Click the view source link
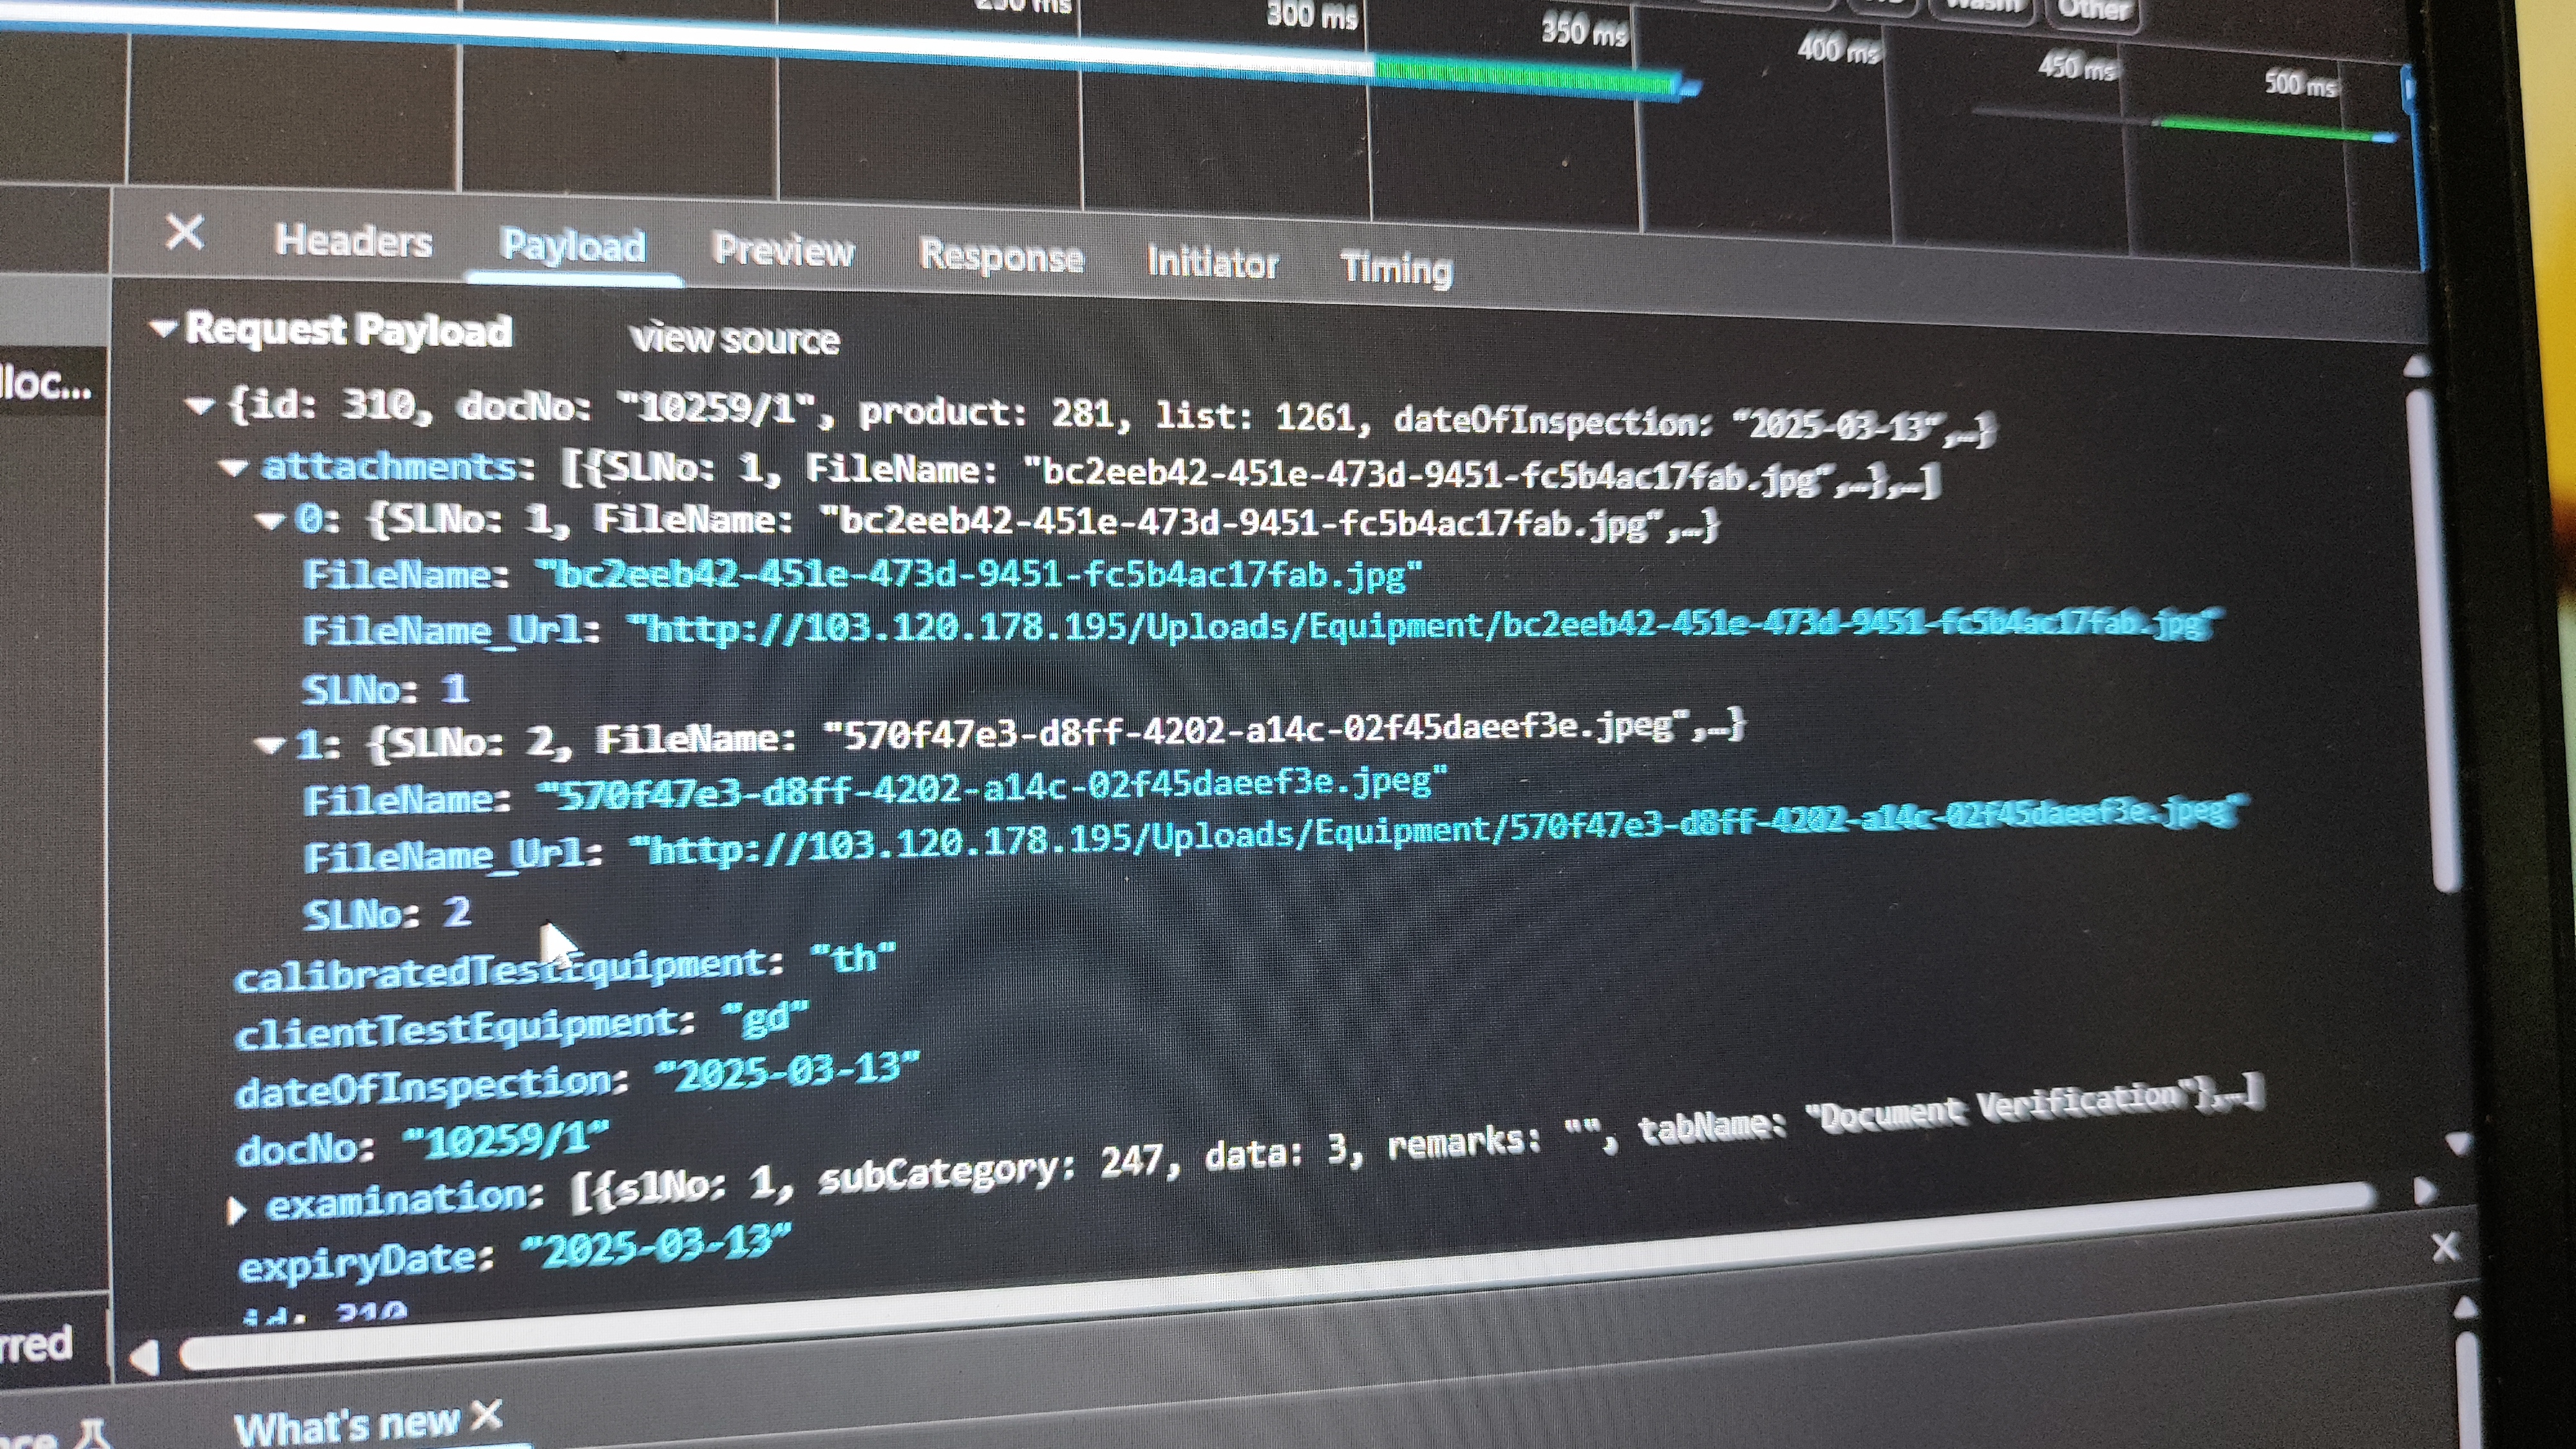 coord(735,339)
